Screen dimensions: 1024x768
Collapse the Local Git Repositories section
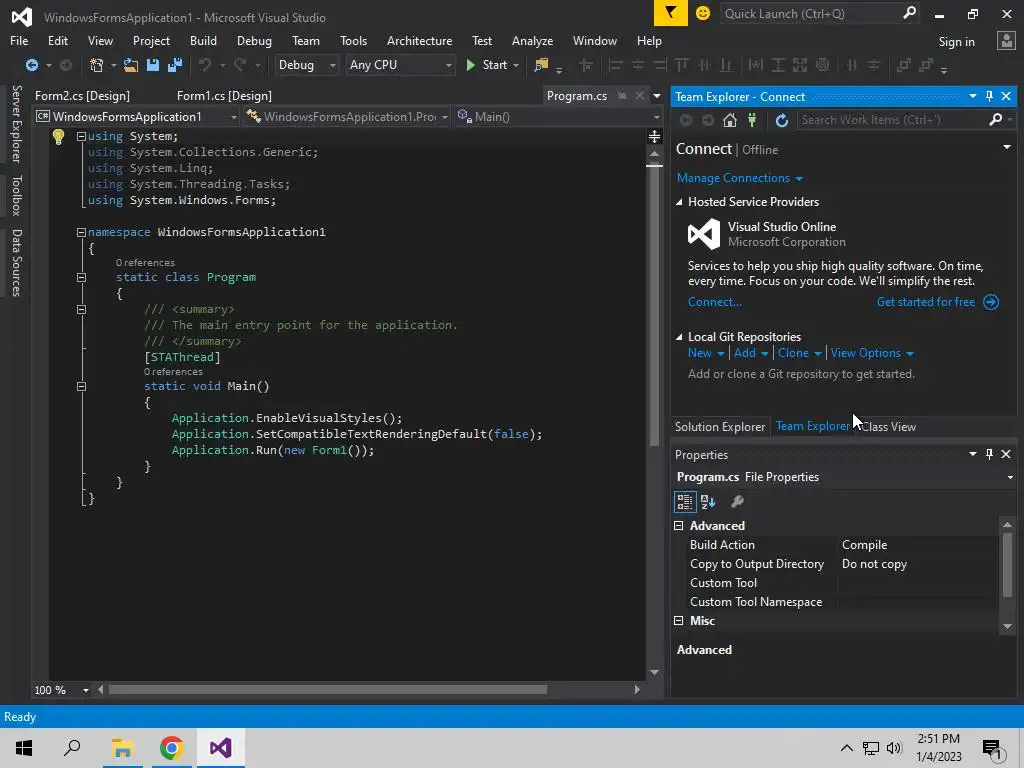(x=679, y=337)
